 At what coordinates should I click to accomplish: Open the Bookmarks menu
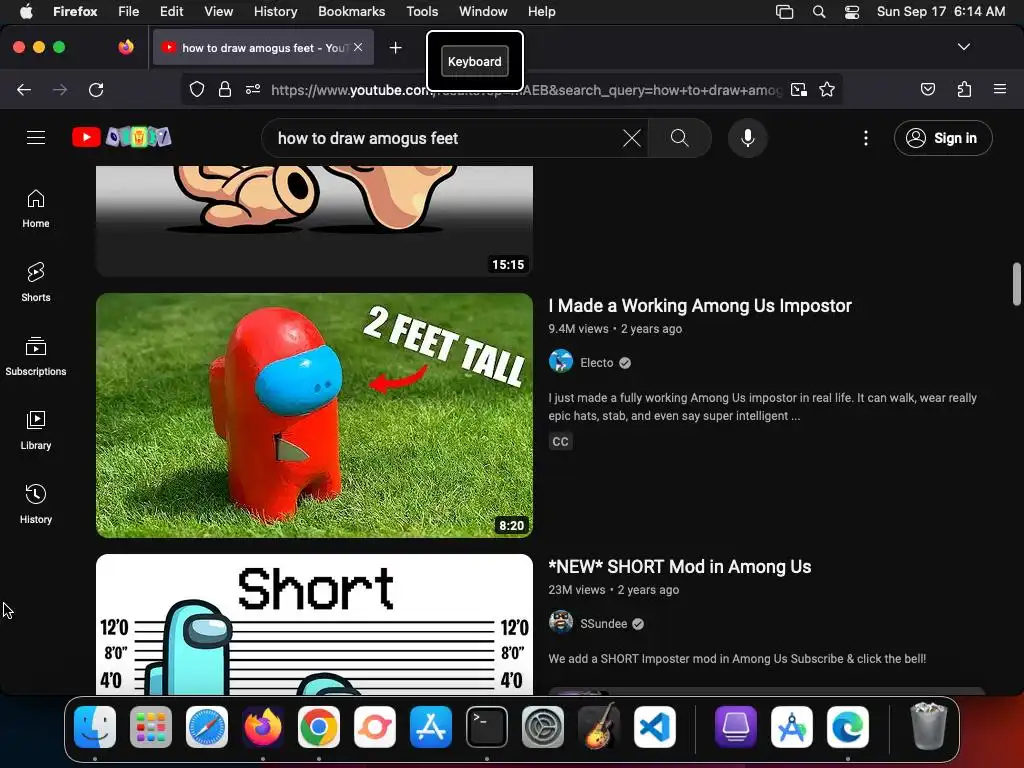pyautogui.click(x=351, y=11)
